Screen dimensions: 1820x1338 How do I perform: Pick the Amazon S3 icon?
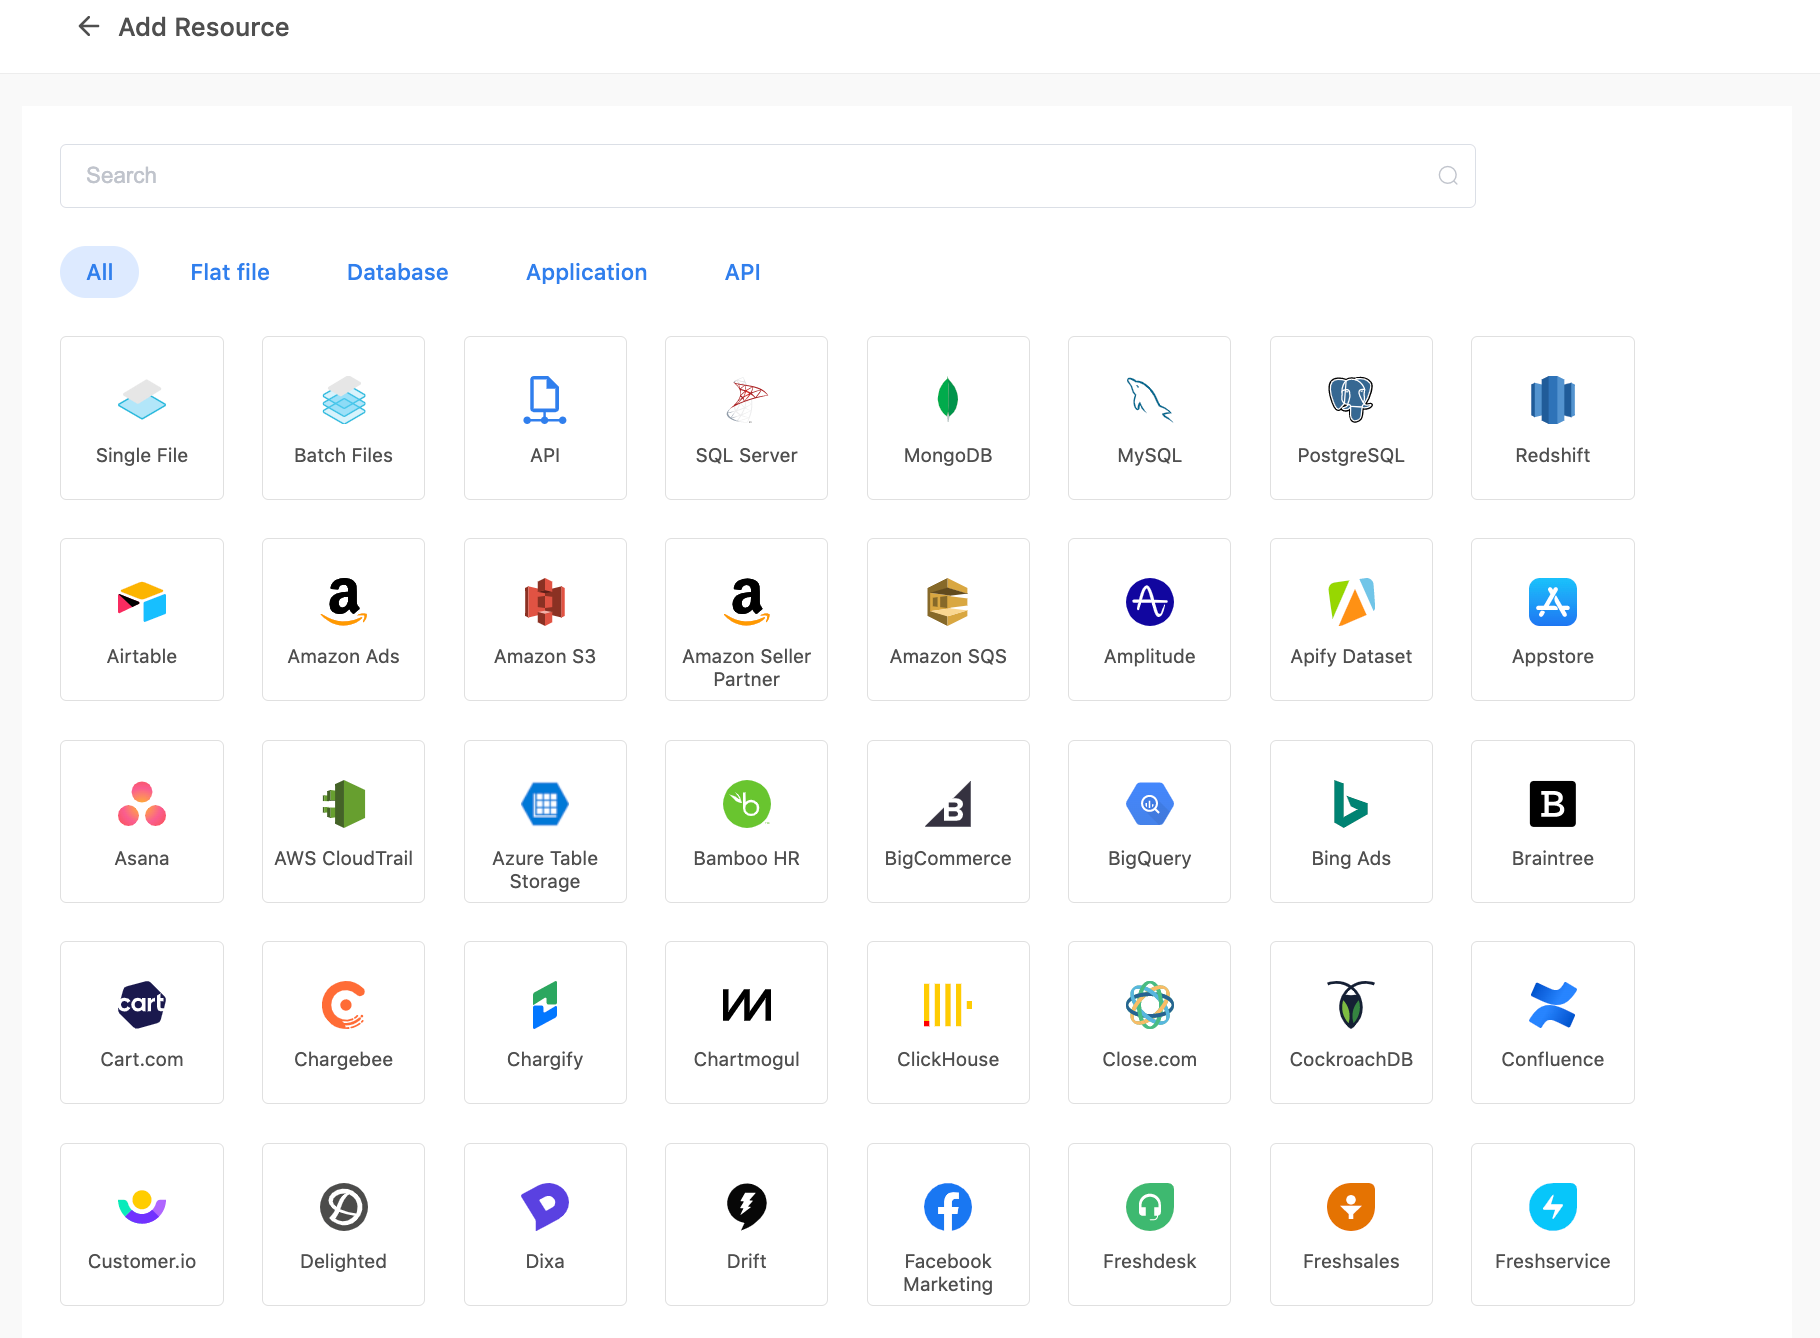545,602
